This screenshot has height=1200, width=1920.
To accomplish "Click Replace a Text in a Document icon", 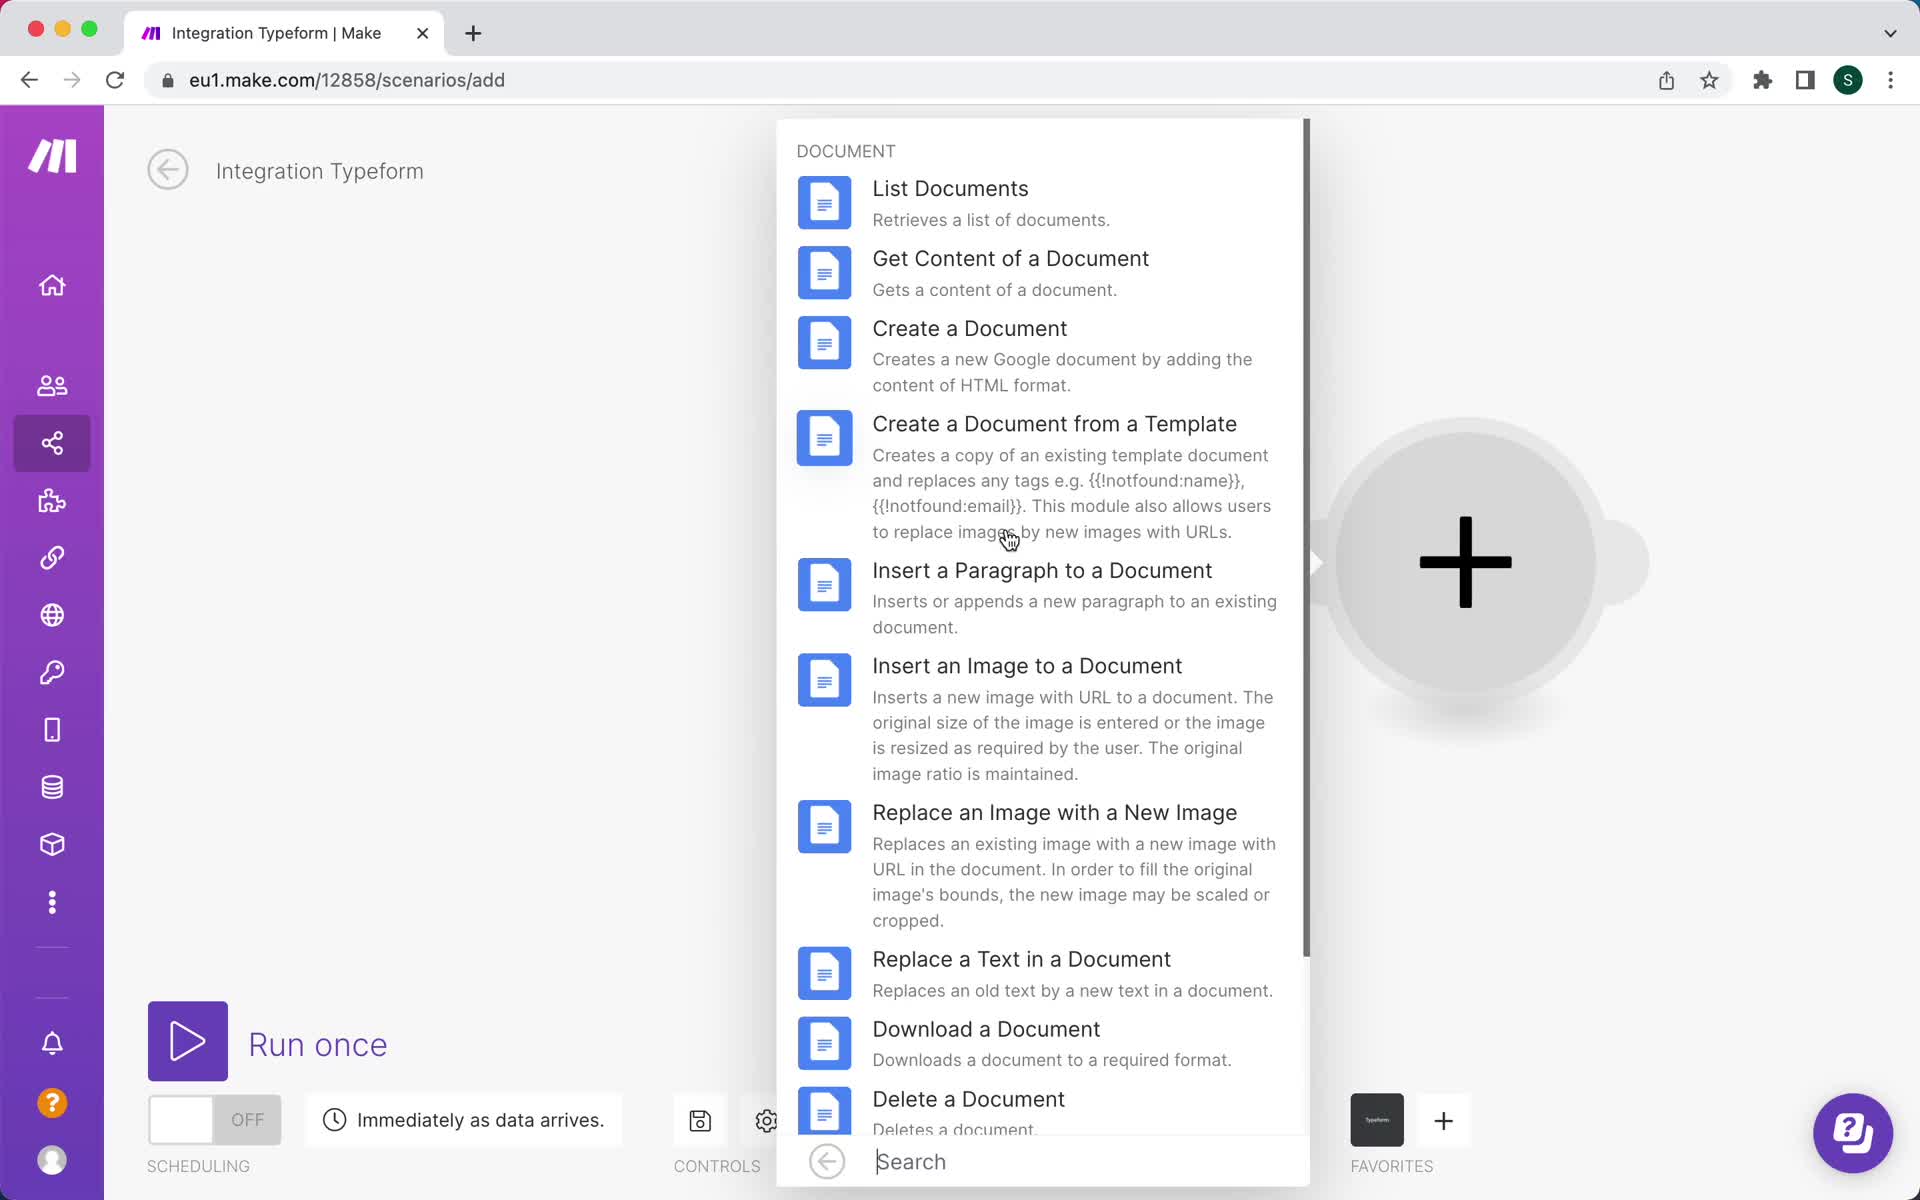I will 824,972.
